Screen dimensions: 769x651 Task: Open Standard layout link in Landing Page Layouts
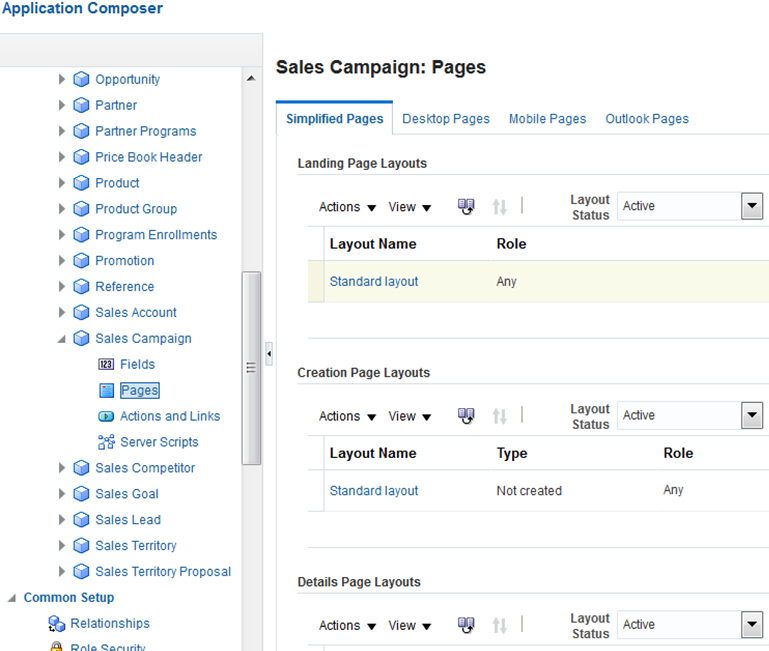(x=374, y=282)
